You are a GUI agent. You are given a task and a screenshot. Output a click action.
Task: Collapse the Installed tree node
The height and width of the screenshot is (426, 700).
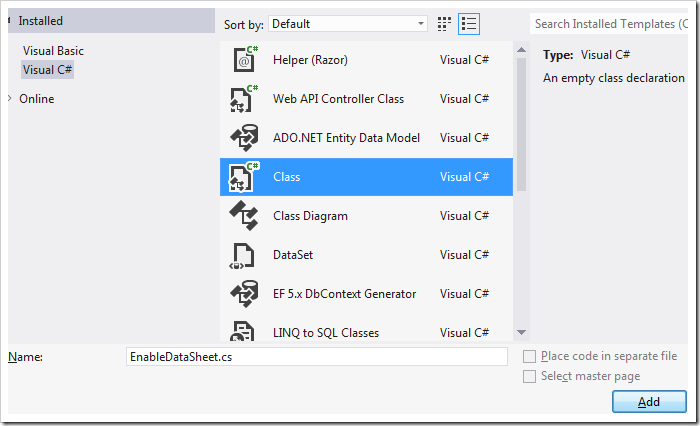coord(9,20)
